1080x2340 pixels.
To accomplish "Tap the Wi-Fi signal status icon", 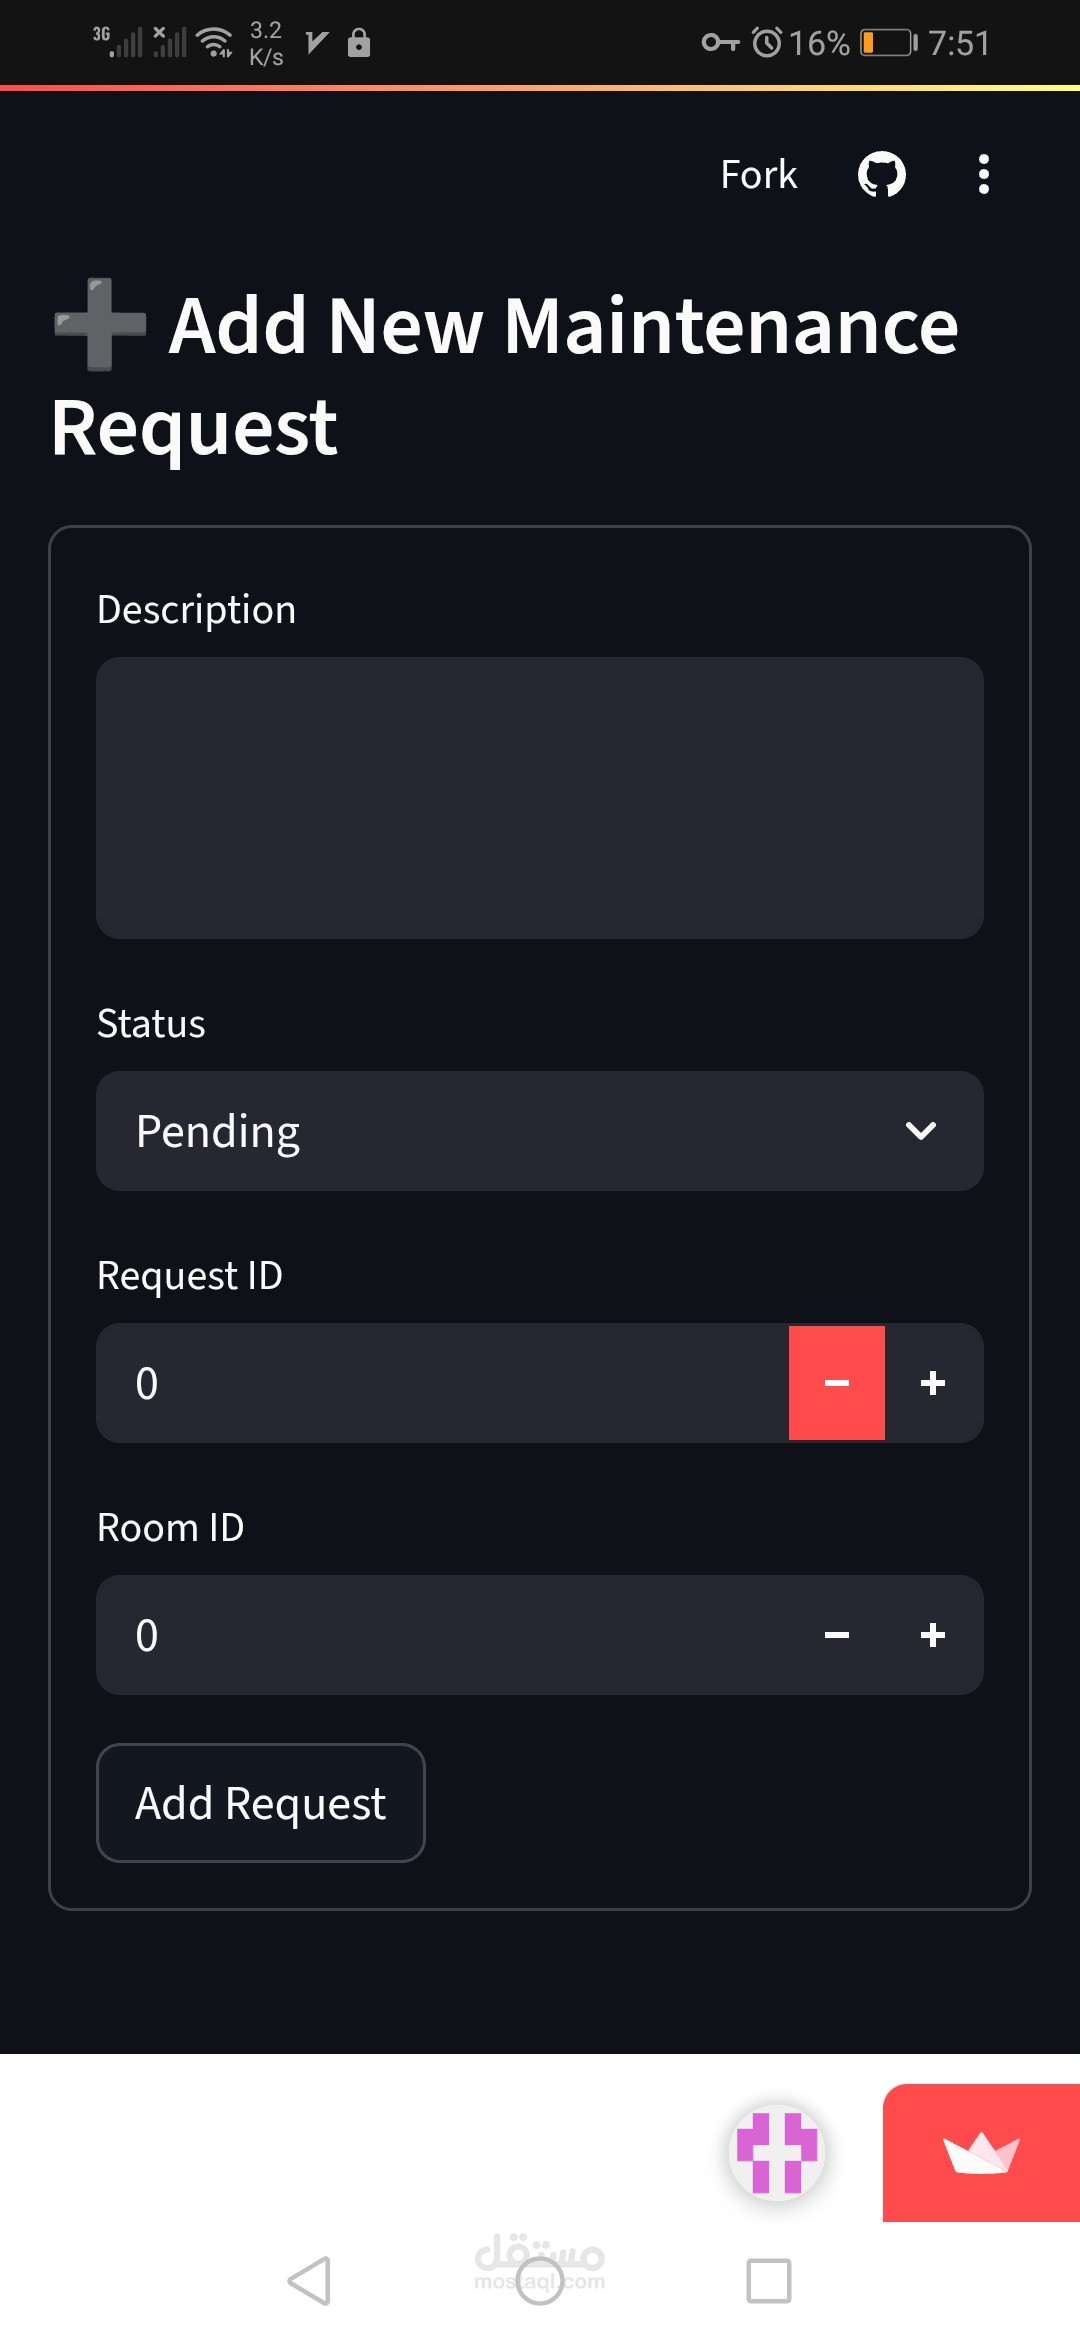I will (x=214, y=43).
